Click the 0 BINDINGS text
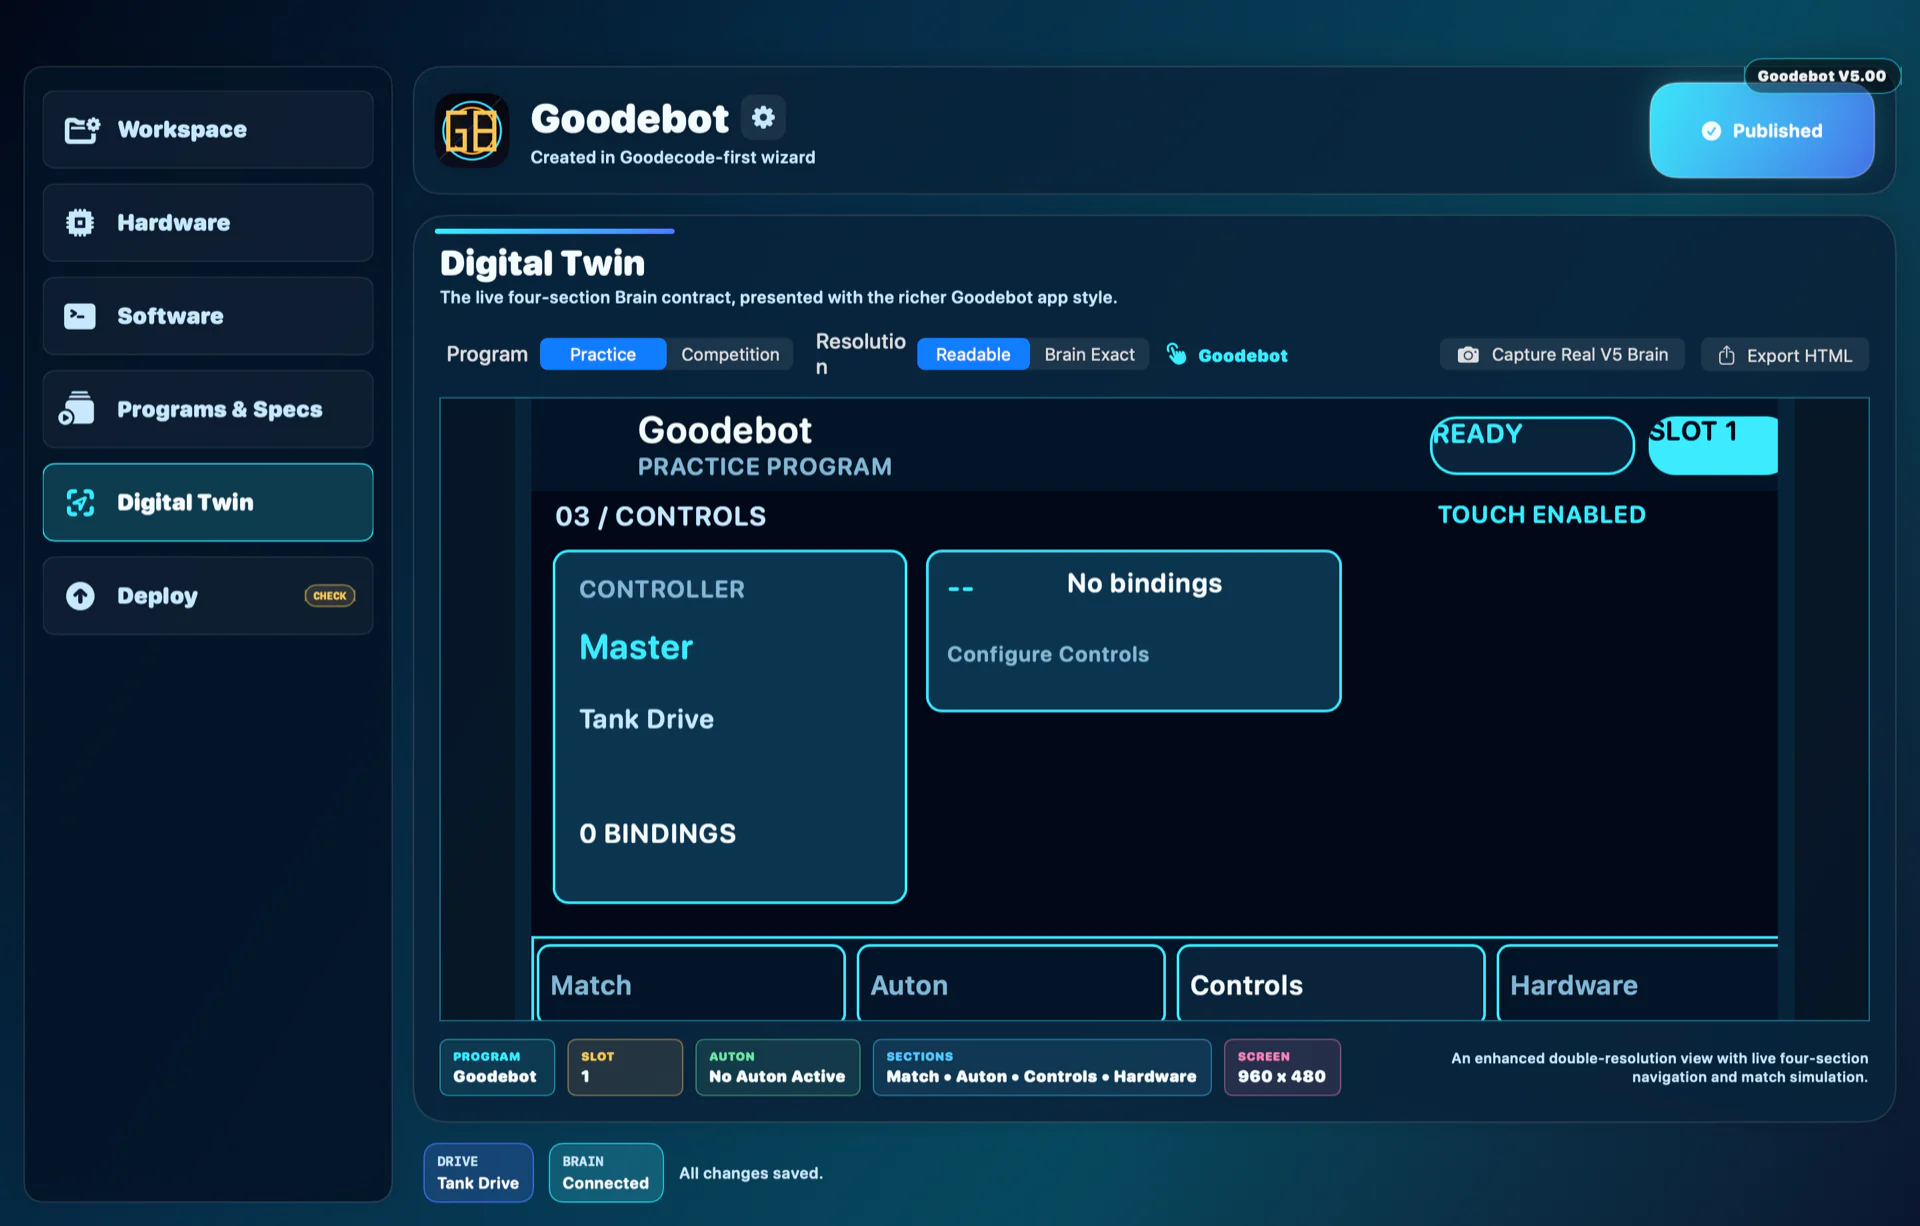 click(x=658, y=834)
